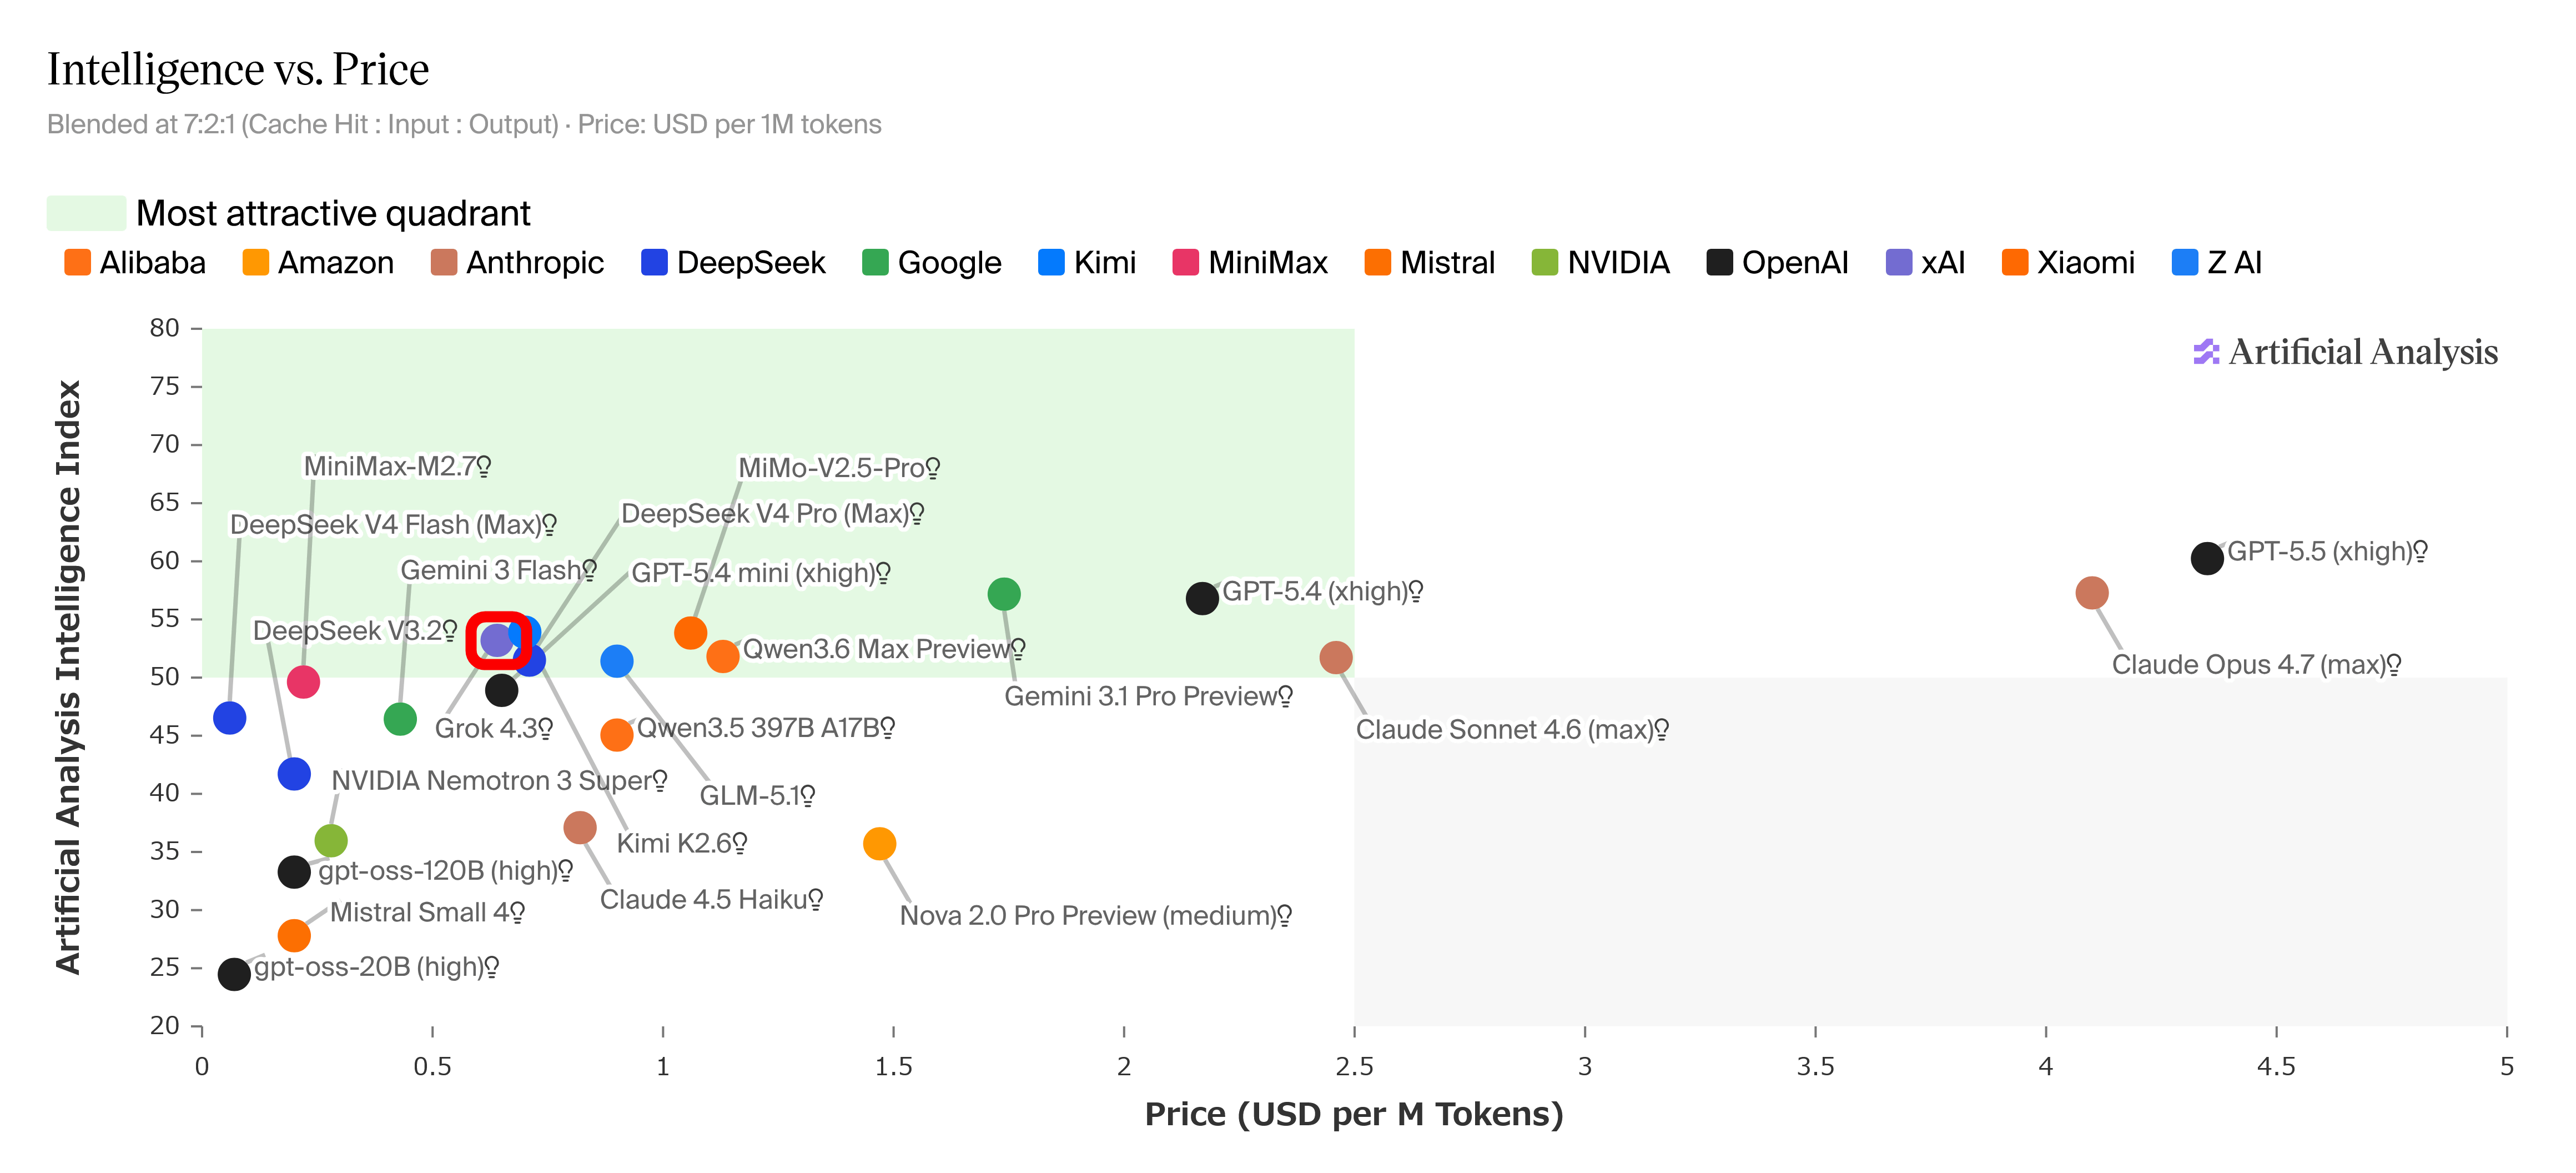Toggle the DeepSeek legend entry
The height and width of the screenshot is (1173, 2576).
click(733, 263)
